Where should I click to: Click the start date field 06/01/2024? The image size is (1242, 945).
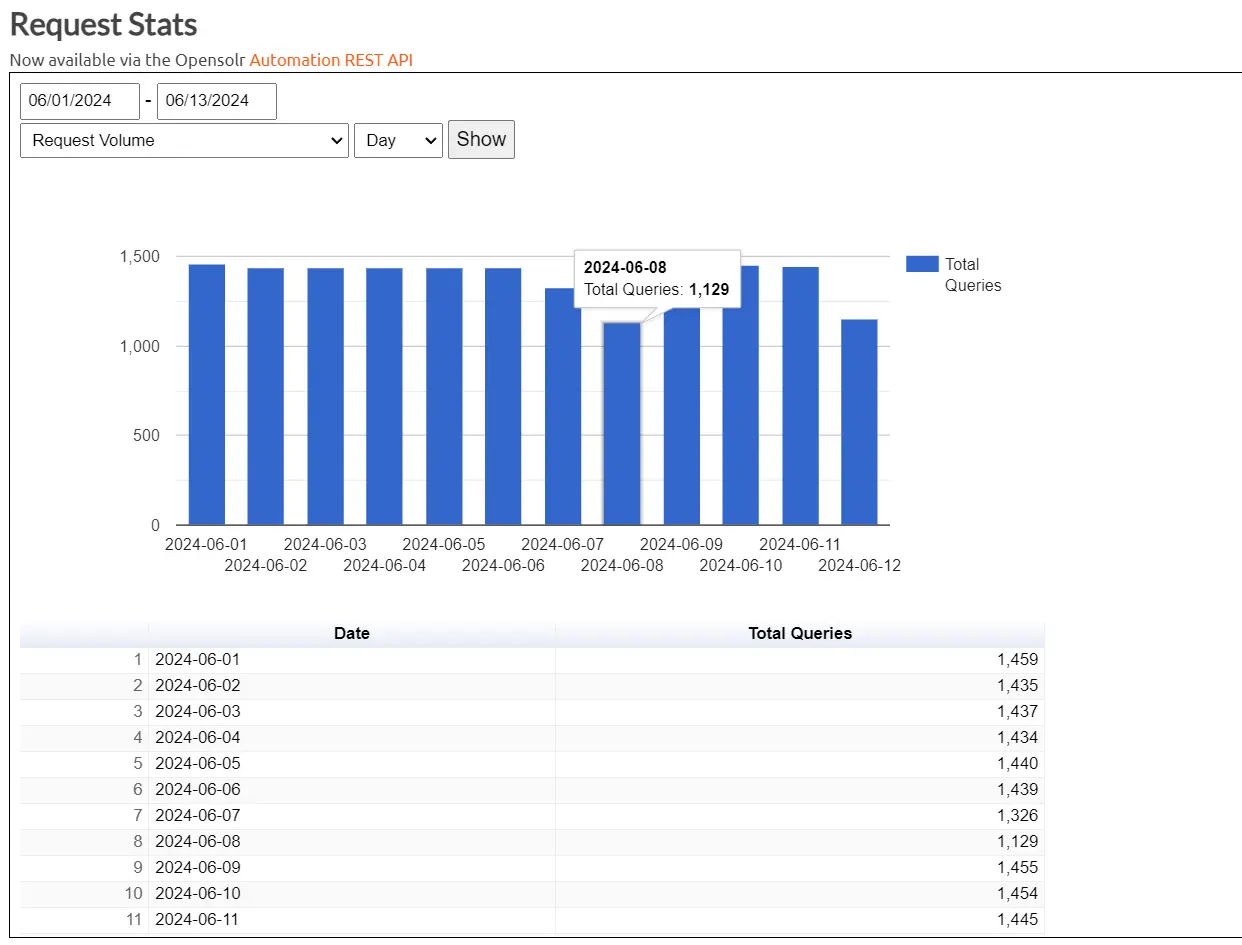(x=80, y=101)
